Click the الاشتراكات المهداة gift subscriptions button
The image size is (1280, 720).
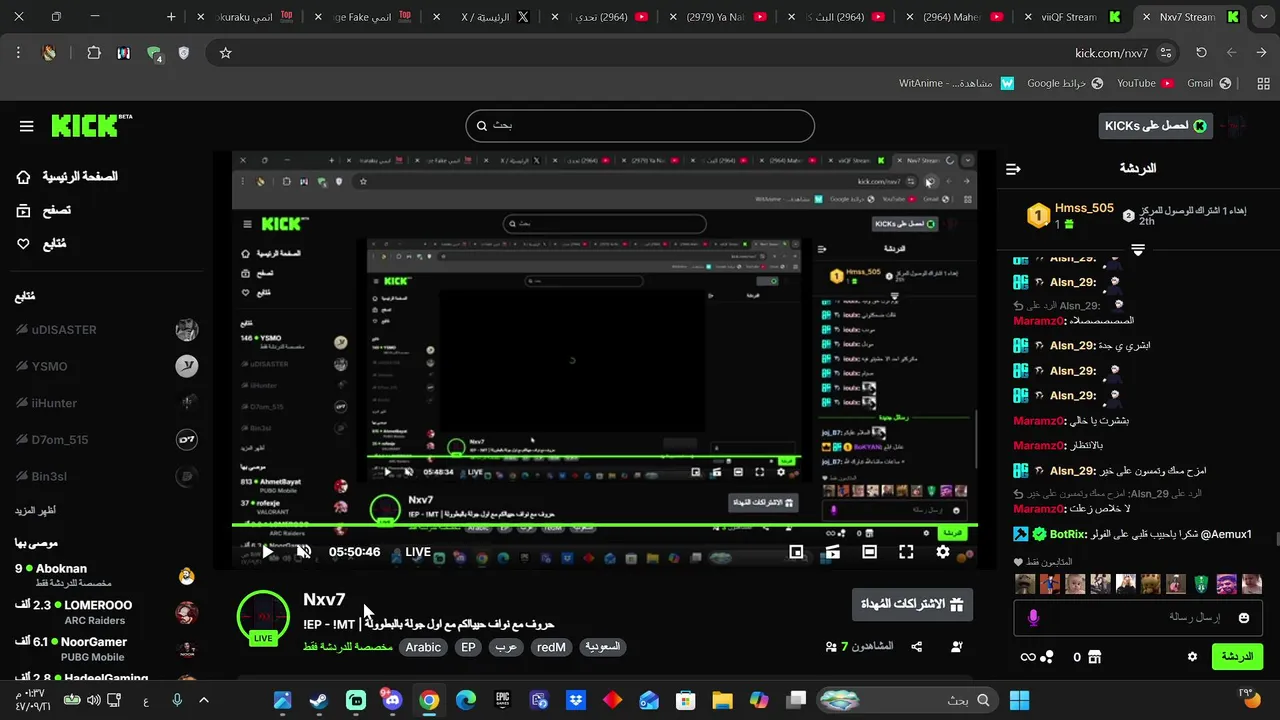click(912, 604)
